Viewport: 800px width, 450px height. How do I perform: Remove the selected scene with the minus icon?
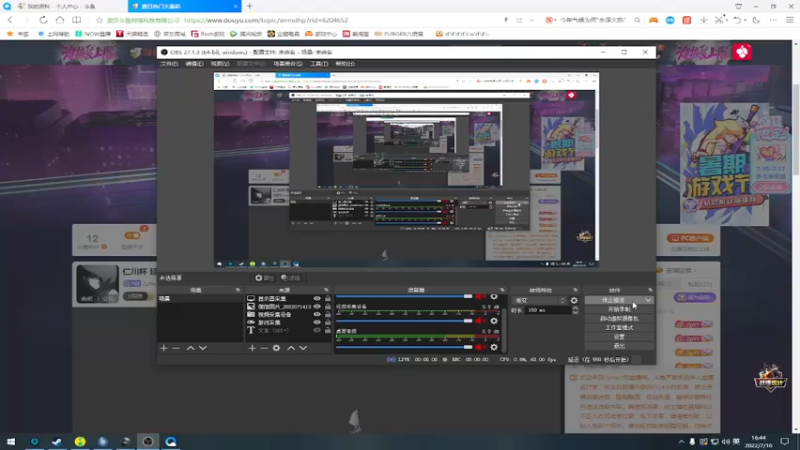click(x=176, y=348)
